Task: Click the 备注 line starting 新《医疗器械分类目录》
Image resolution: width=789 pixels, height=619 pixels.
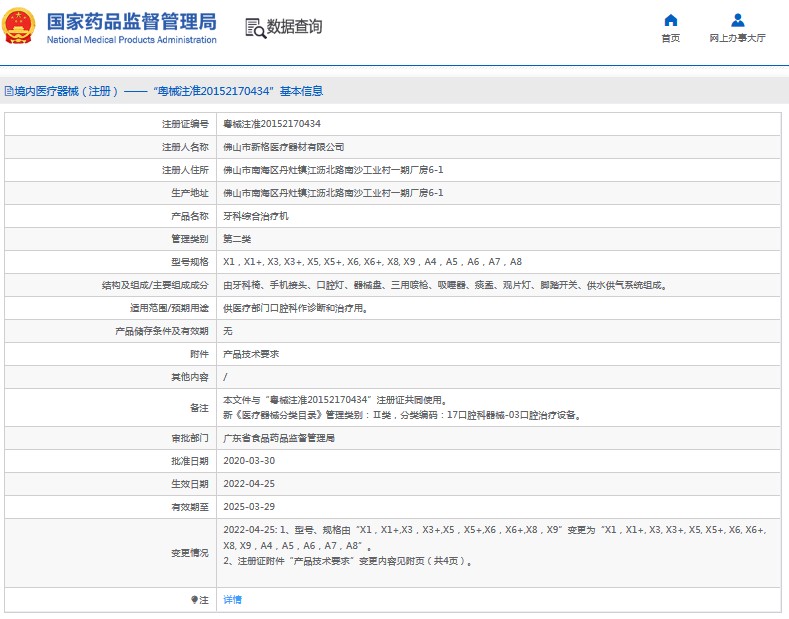Action: point(403,415)
